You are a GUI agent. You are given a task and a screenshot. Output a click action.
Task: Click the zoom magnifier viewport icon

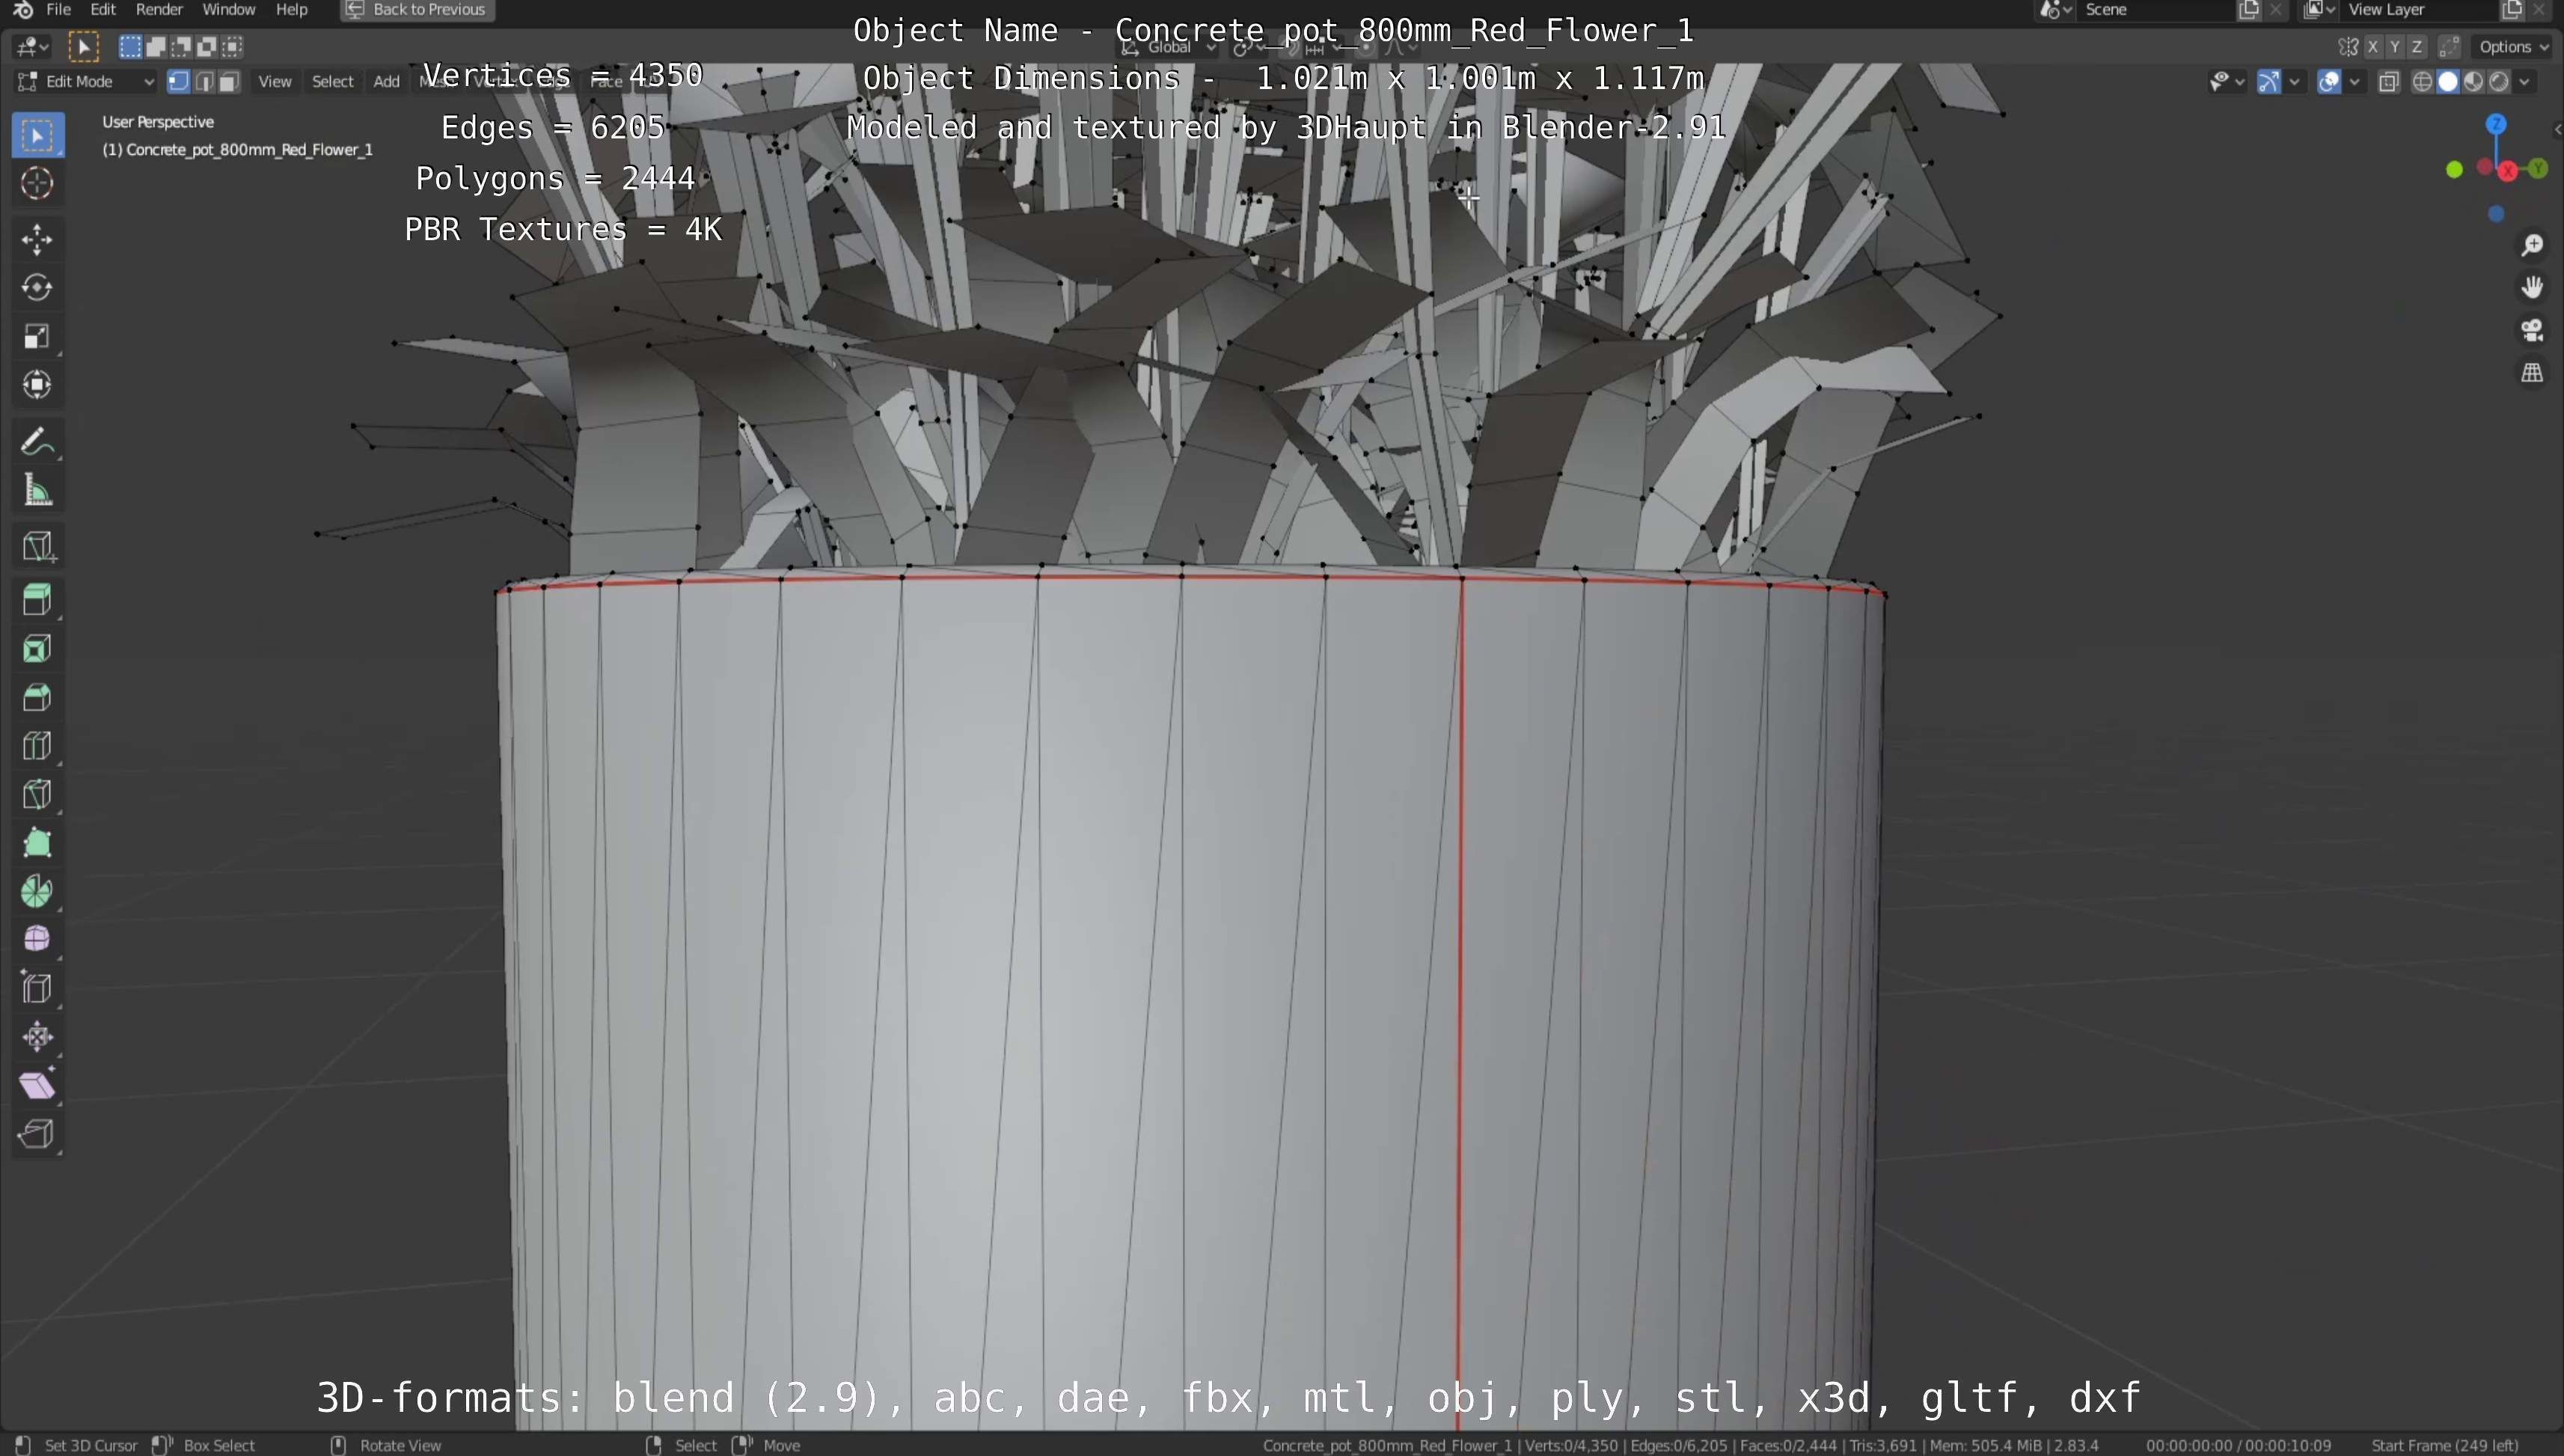point(2531,245)
